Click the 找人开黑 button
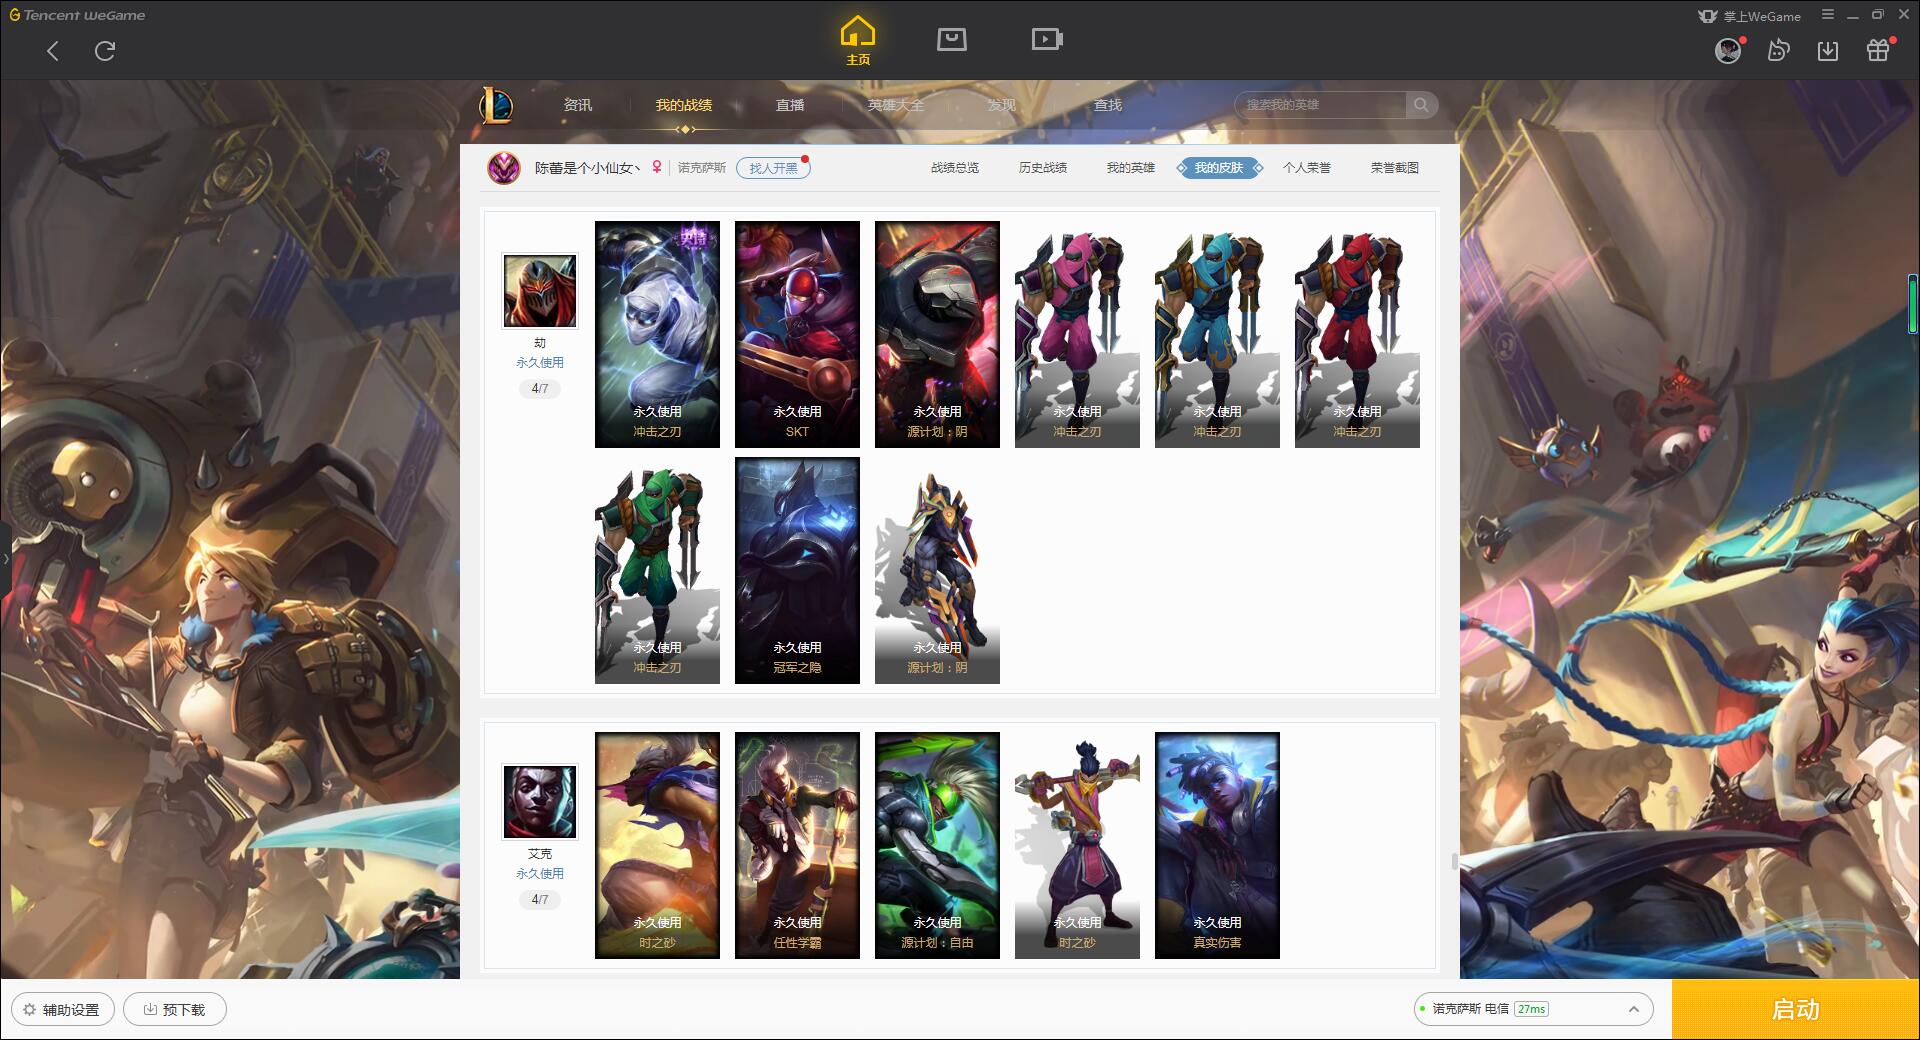The width and height of the screenshot is (1920, 1040). point(773,168)
